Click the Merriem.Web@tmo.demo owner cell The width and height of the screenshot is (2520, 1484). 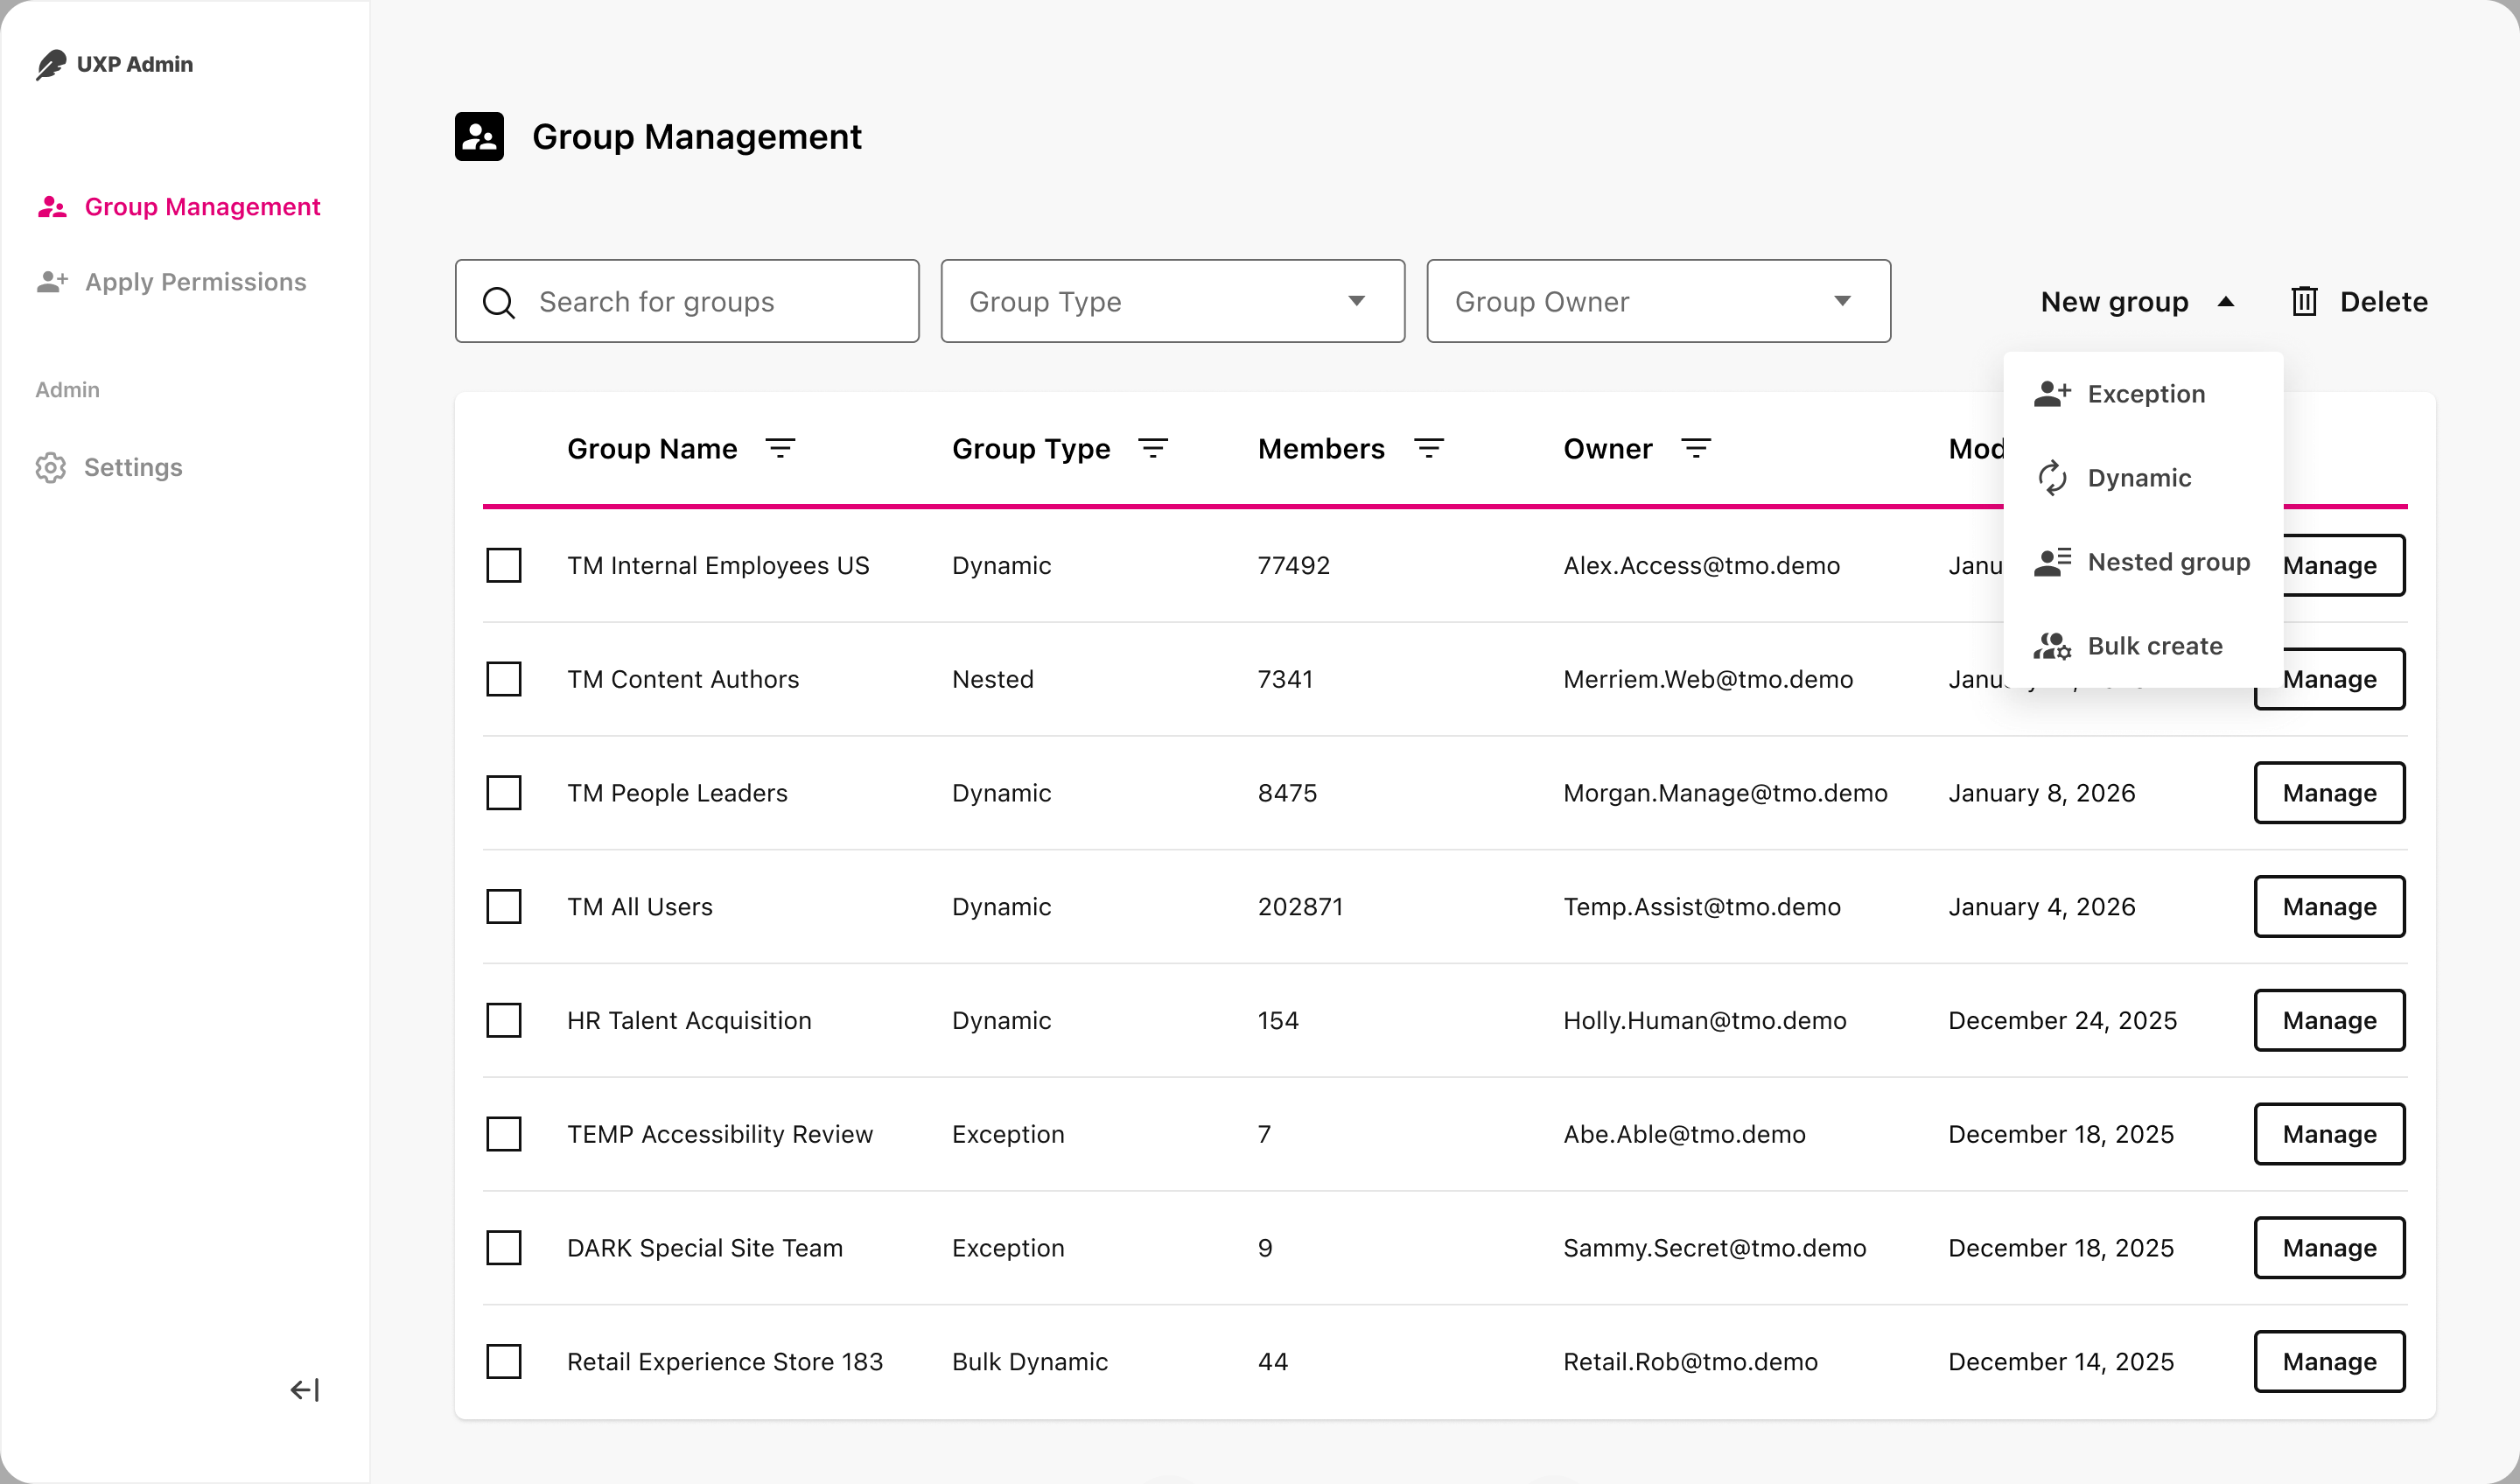[1708, 679]
